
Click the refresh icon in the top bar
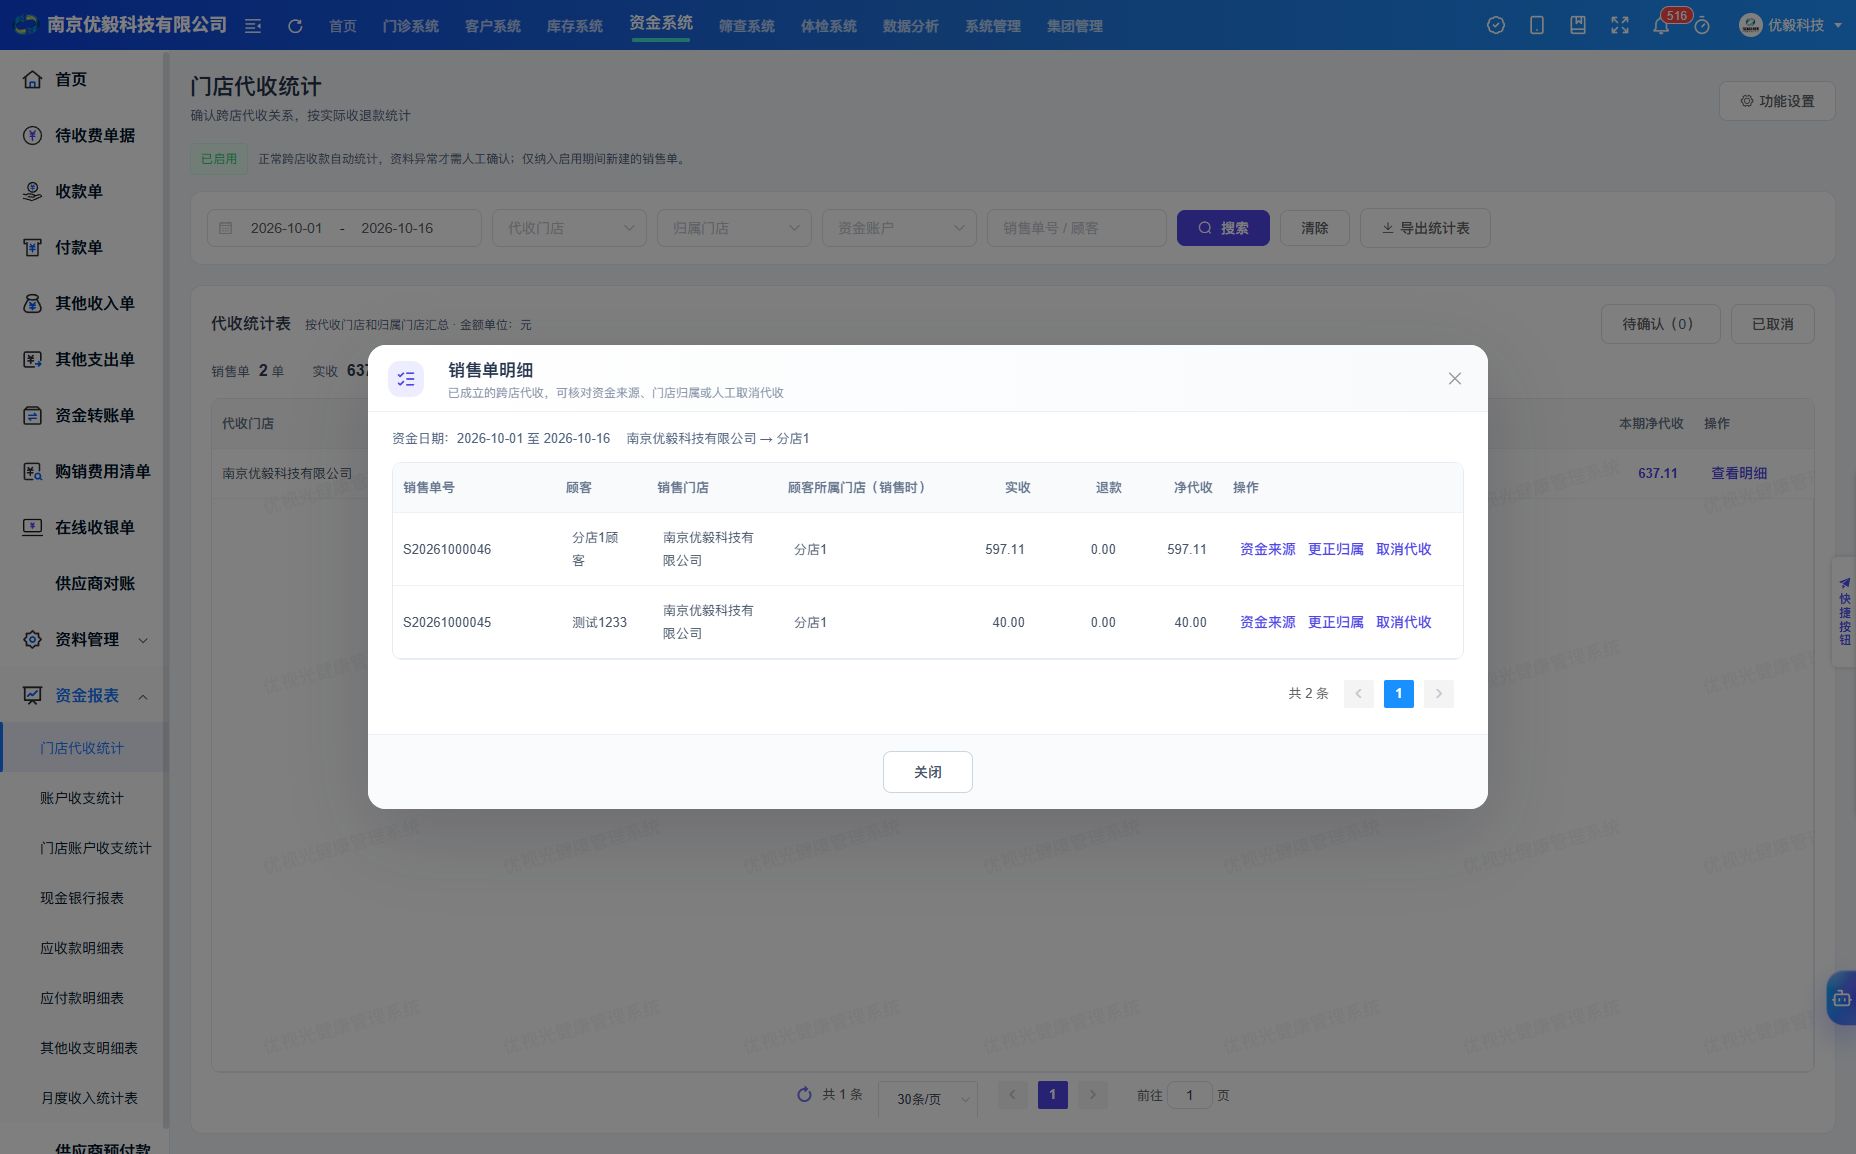click(295, 26)
